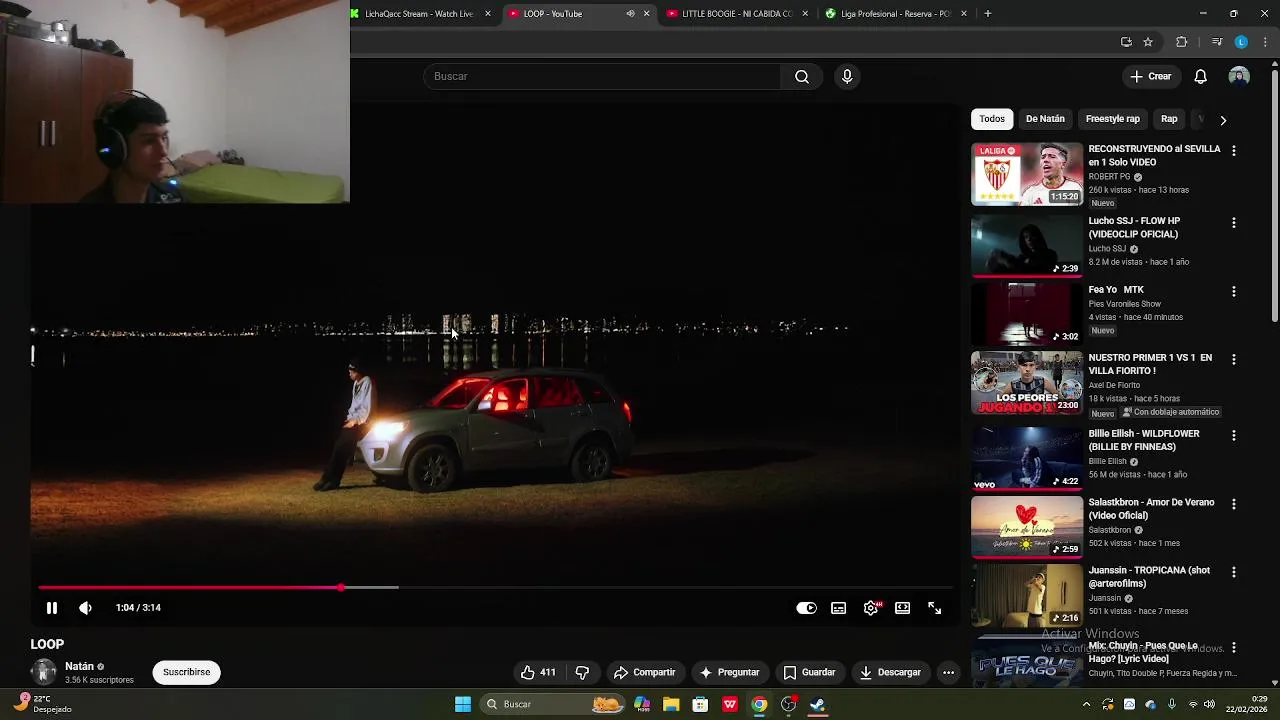Open options menu for Fea Yo MTK
The height and width of the screenshot is (720, 1280).
click(1233, 292)
